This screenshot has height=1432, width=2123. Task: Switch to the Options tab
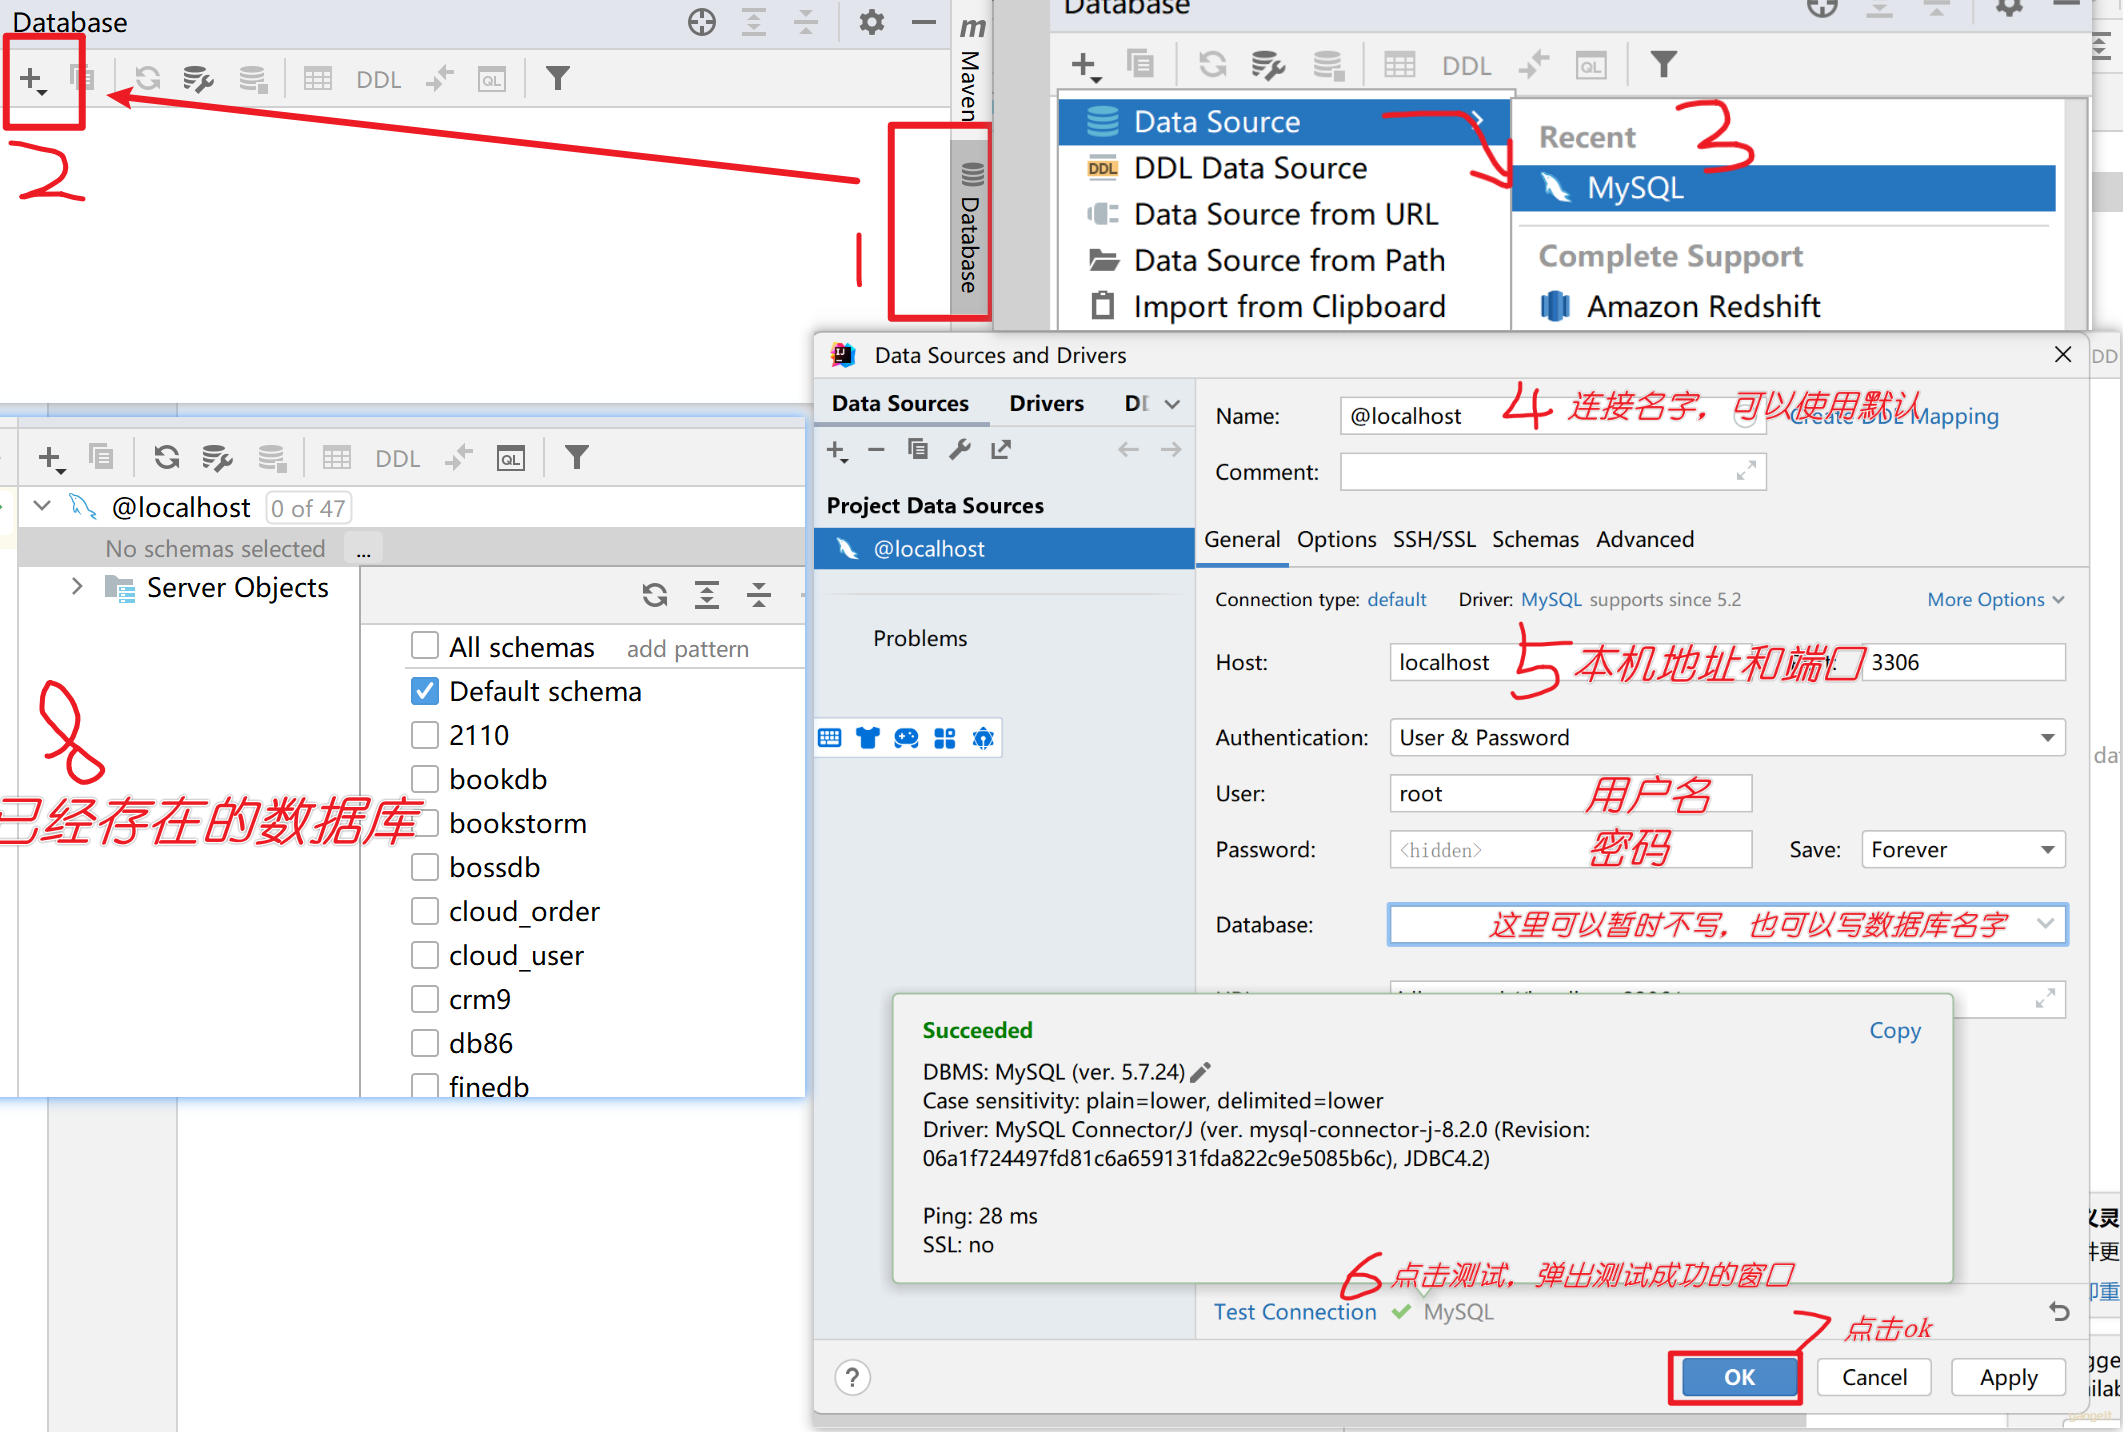(x=1336, y=540)
